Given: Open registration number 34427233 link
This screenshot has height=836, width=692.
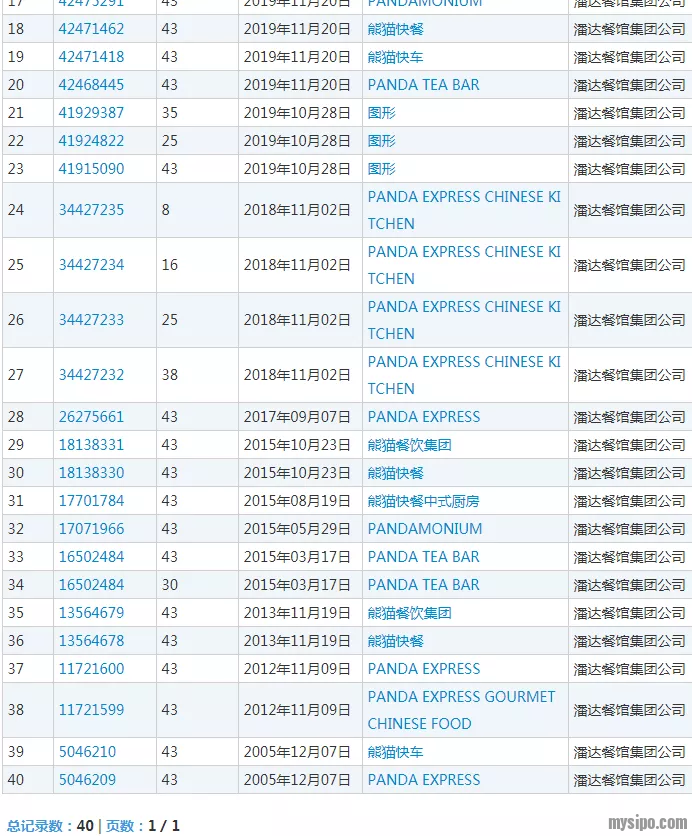Looking at the screenshot, I should [x=91, y=320].
